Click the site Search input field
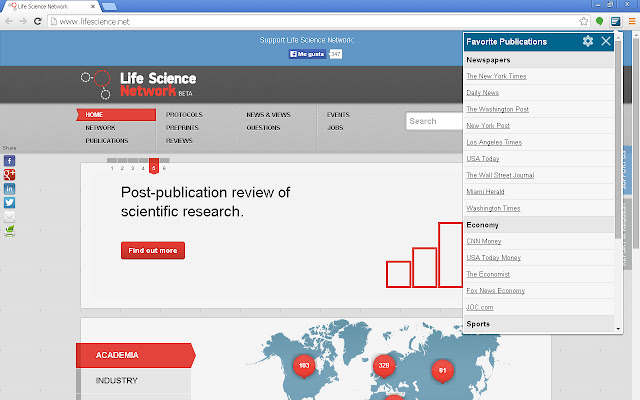This screenshot has width=640, height=400. pos(434,121)
